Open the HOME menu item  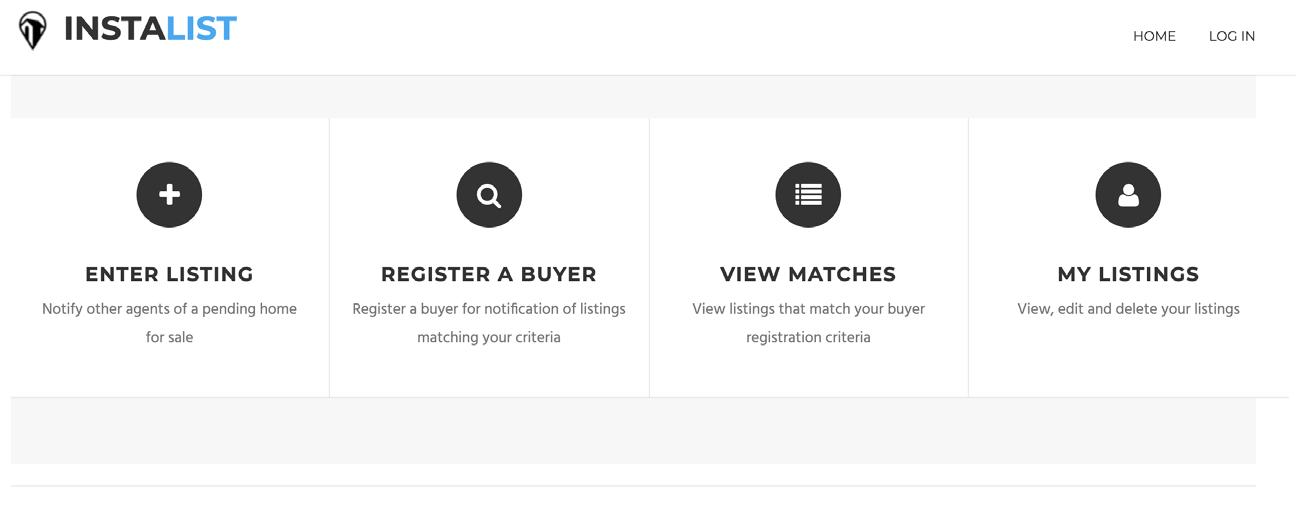tap(1154, 36)
